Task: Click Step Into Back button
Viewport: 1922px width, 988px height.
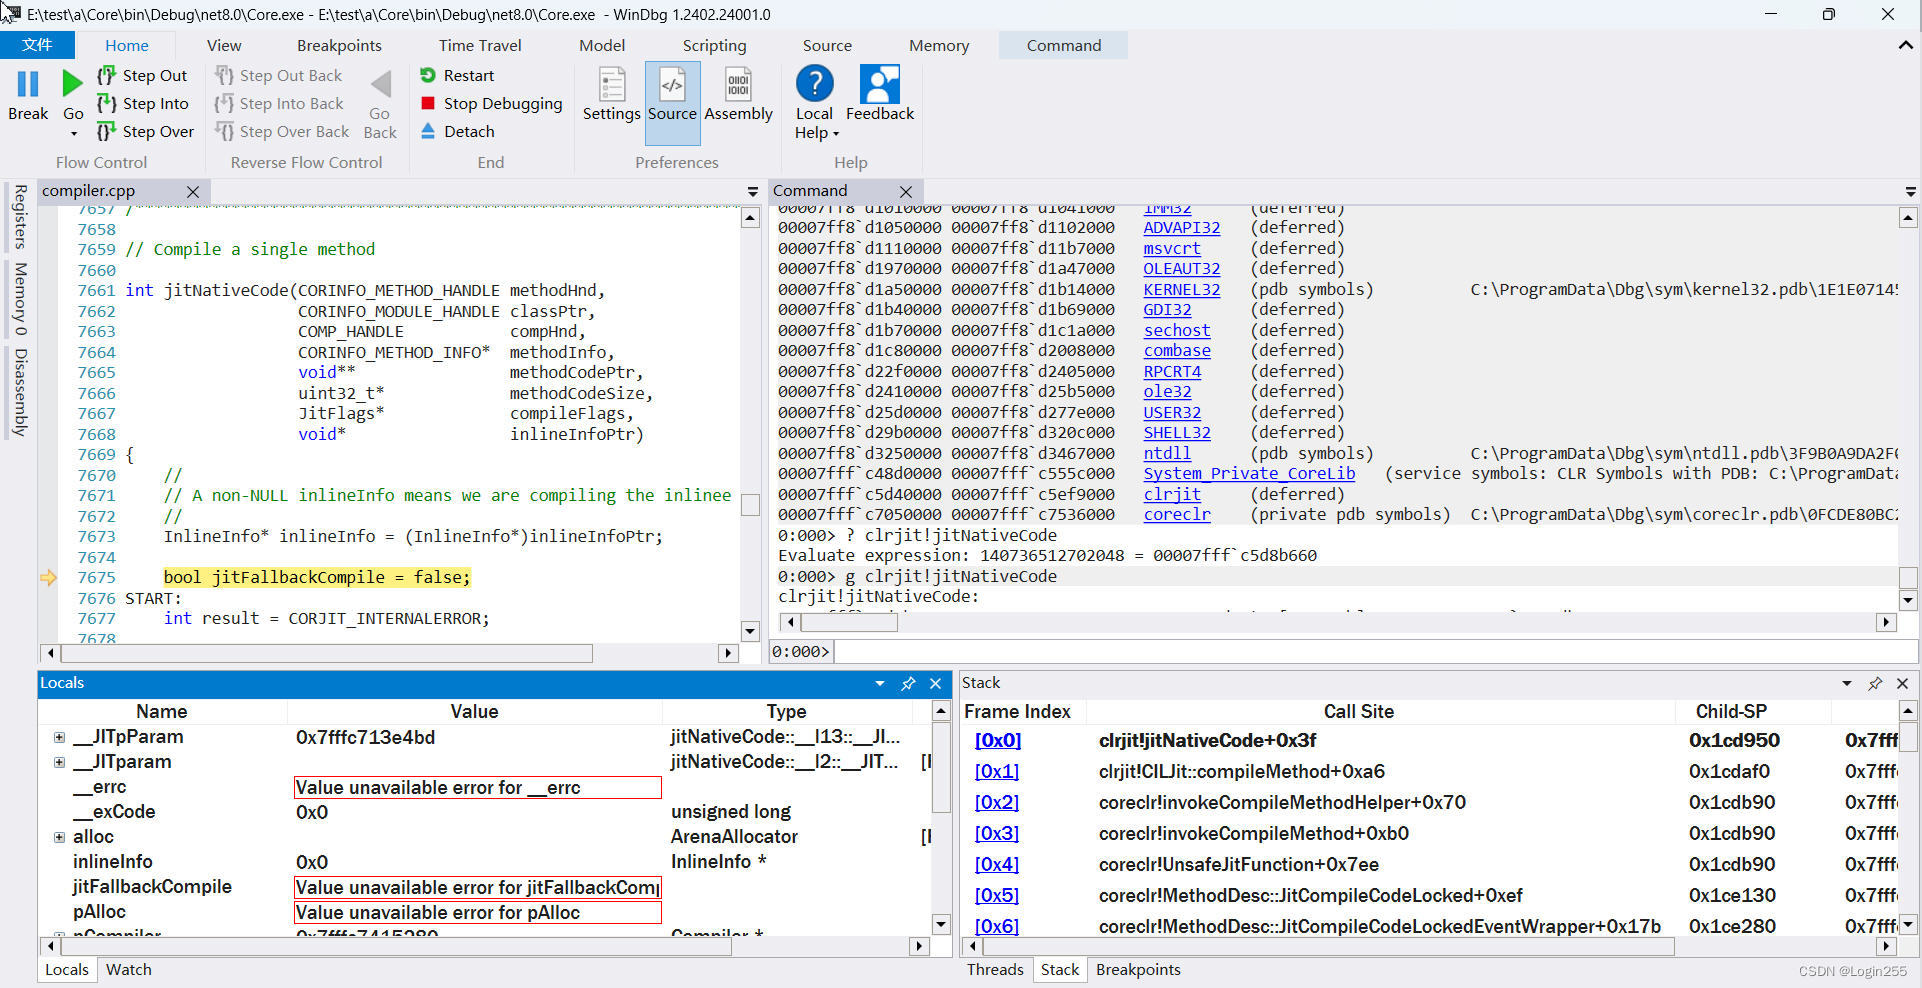Action: (279, 103)
